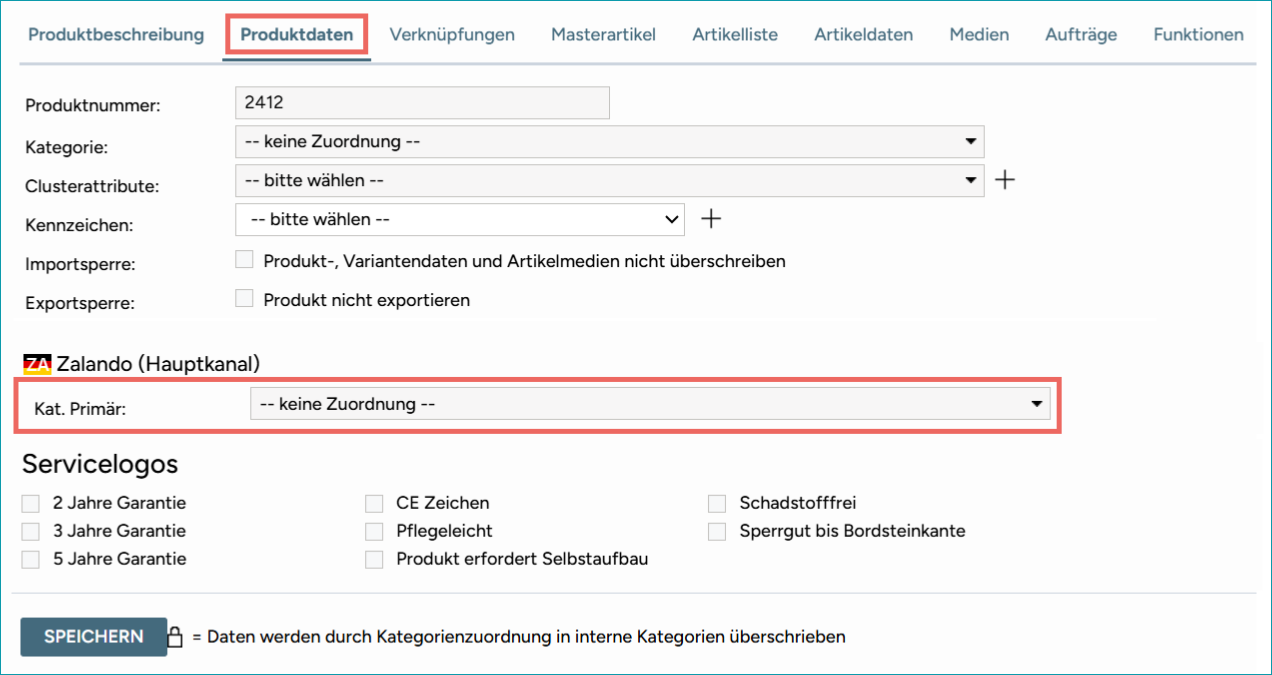Add a Kennzeichen with the plus icon
The image size is (1272, 675).
click(x=710, y=218)
